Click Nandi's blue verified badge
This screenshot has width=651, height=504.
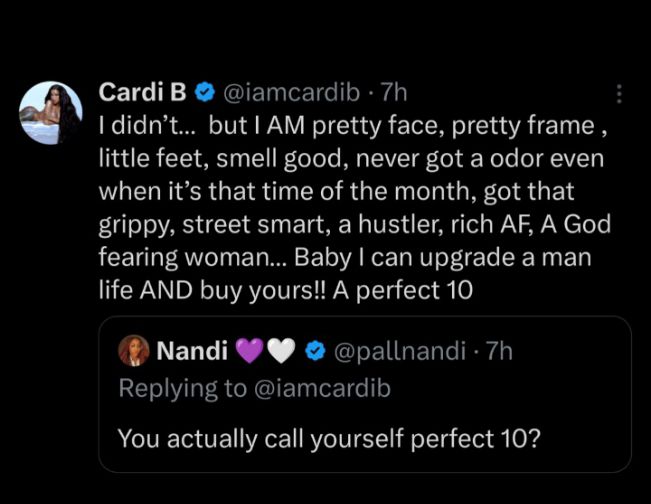pyautogui.click(x=315, y=351)
